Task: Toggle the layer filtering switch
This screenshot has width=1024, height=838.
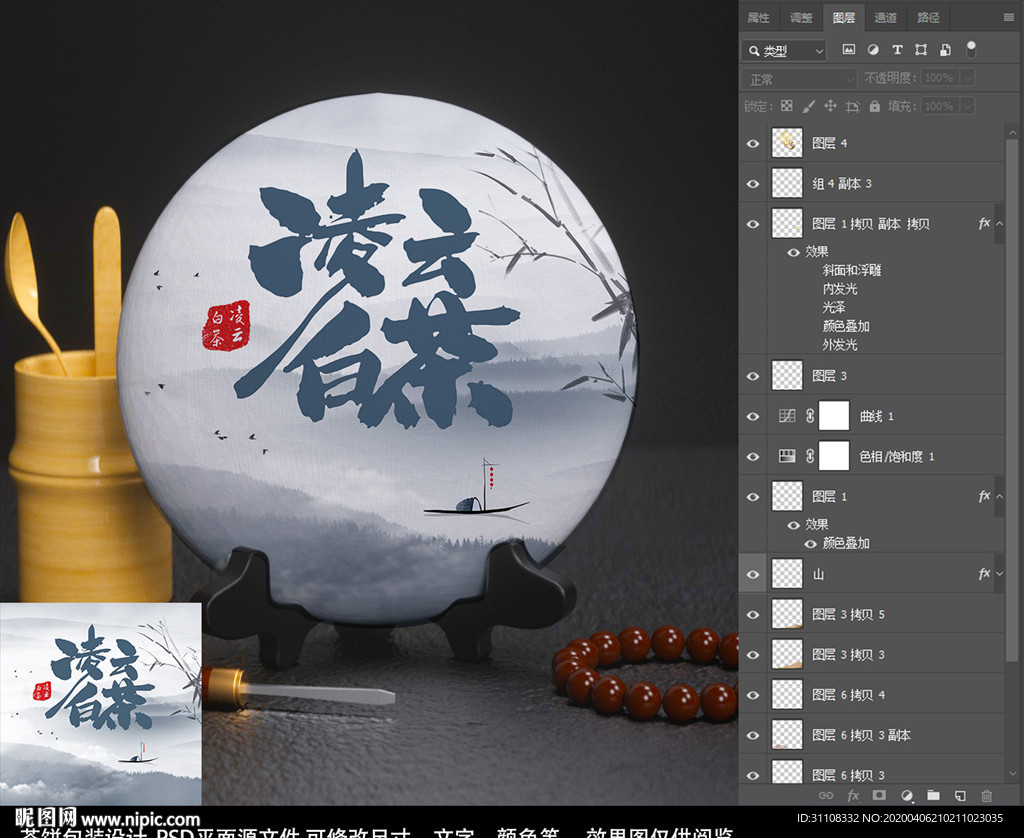Action: pyautogui.click(x=971, y=49)
